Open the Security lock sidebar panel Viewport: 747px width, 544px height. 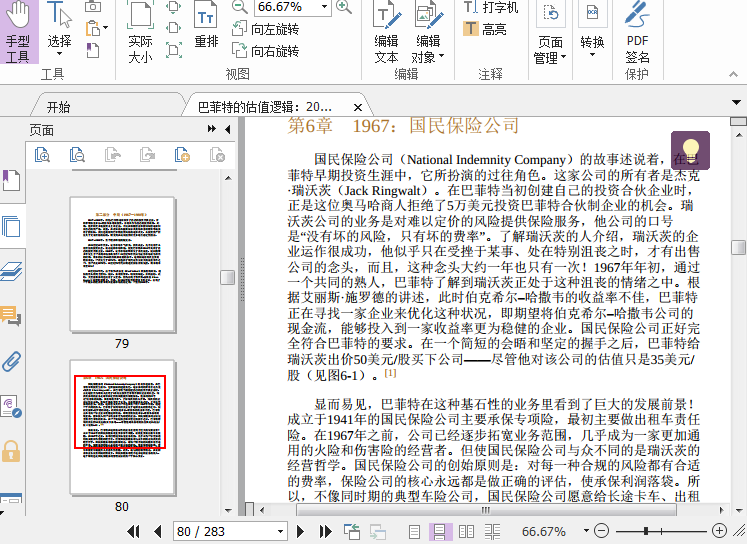(x=11, y=451)
